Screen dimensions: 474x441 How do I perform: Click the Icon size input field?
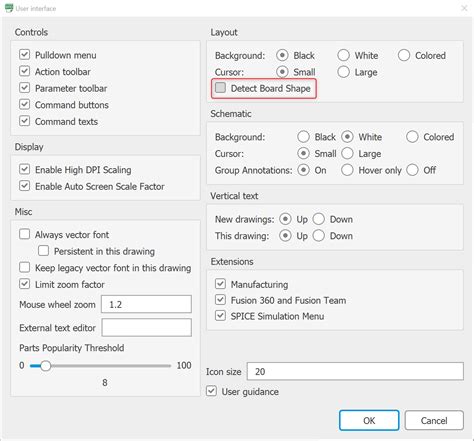pos(355,371)
